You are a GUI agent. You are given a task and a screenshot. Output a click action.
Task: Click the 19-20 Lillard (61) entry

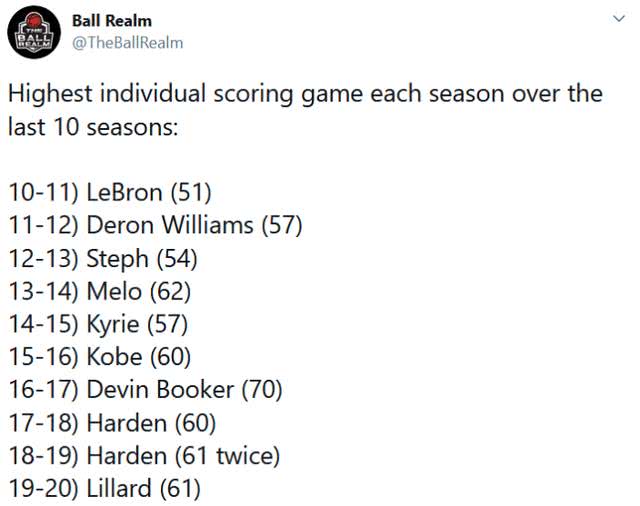pos(104,488)
